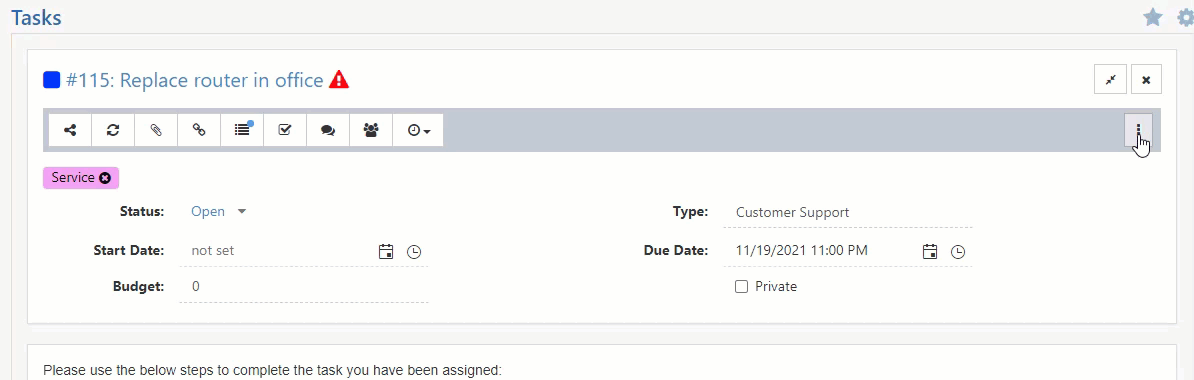Image resolution: width=1194 pixels, height=380 pixels.
Task: Enable the Private checkbox
Action: point(741,286)
